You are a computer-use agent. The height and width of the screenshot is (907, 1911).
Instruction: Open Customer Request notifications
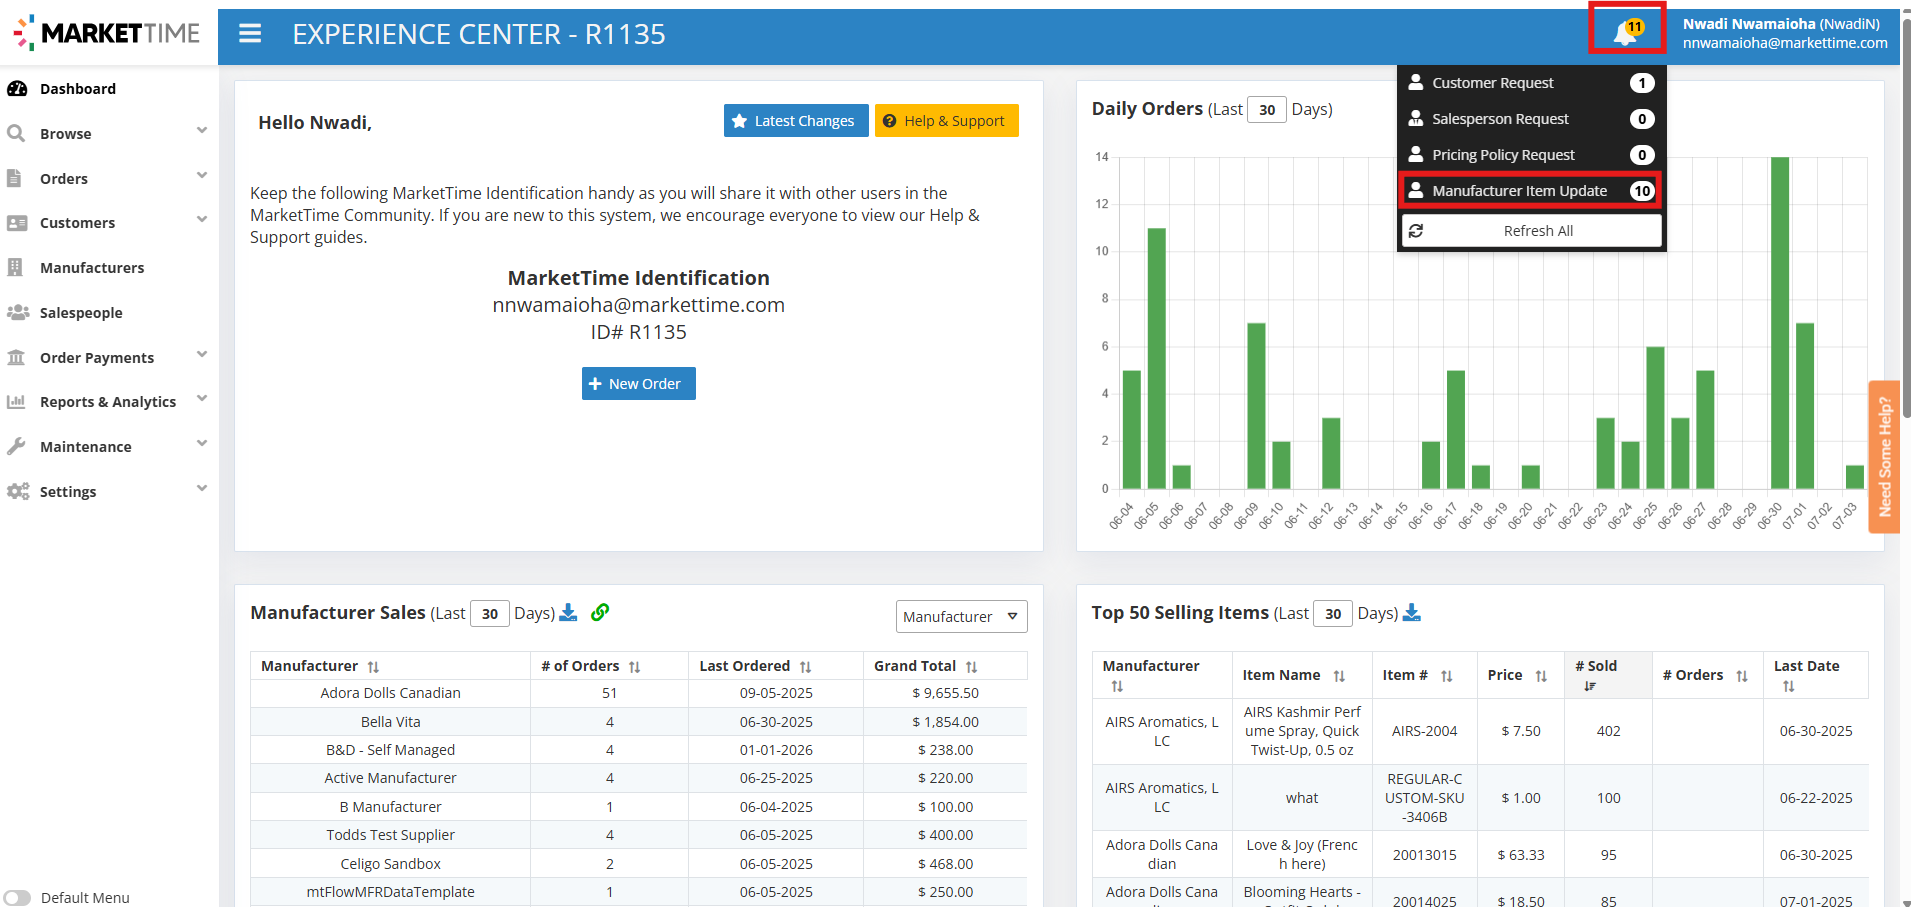(1531, 83)
